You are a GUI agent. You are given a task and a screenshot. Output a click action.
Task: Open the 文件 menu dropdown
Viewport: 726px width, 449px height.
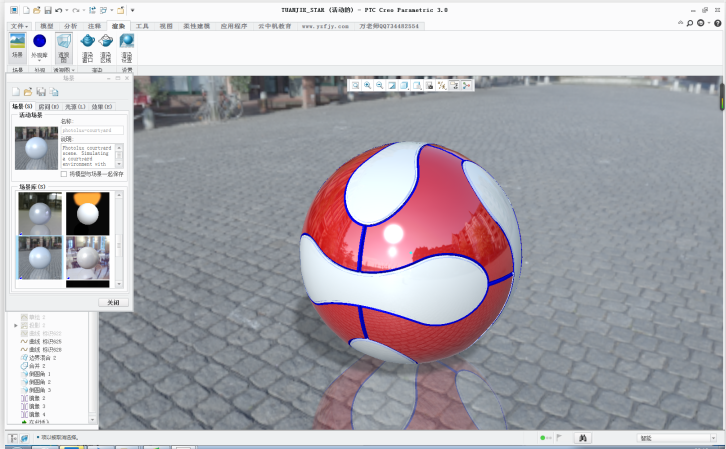(x=19, y=26)
